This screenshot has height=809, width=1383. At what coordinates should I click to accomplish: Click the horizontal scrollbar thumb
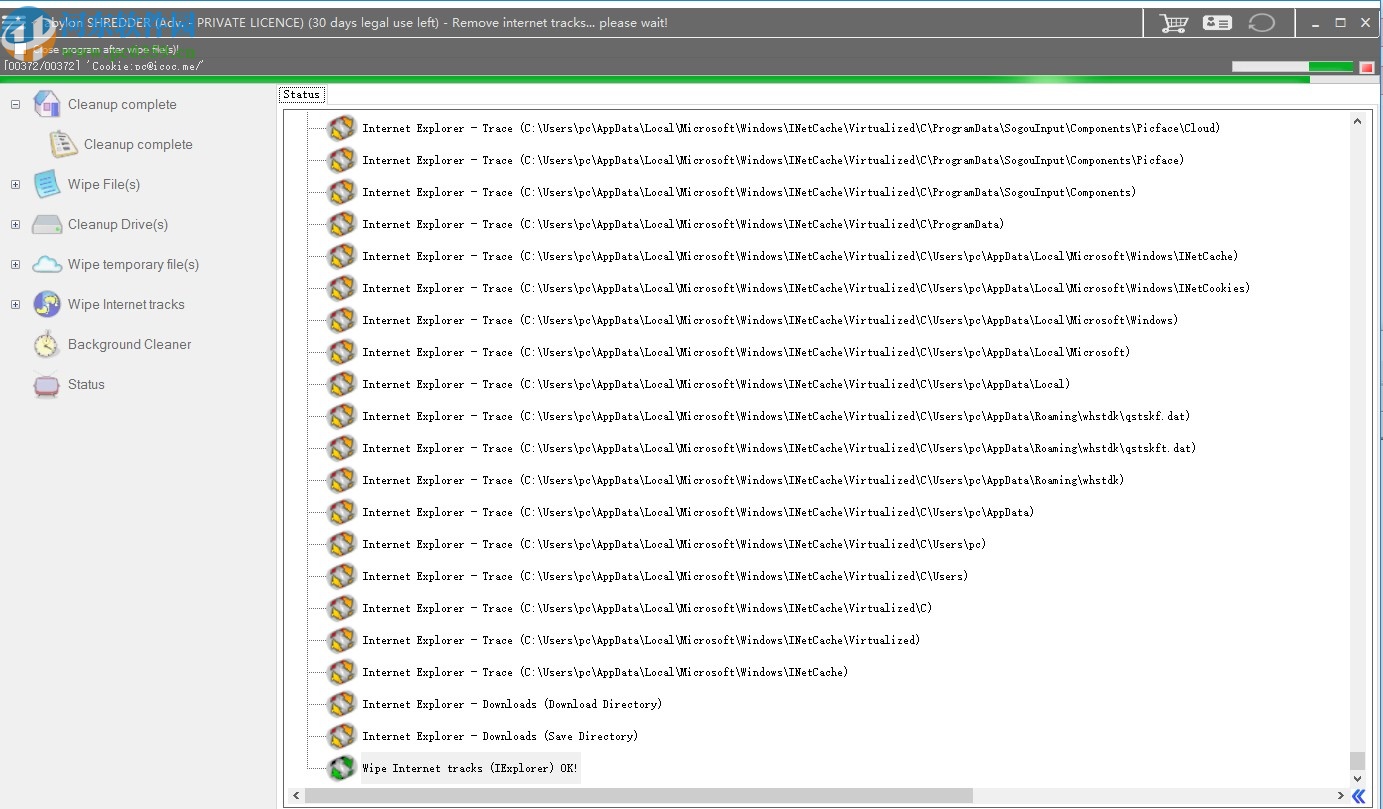coord(639,796)
